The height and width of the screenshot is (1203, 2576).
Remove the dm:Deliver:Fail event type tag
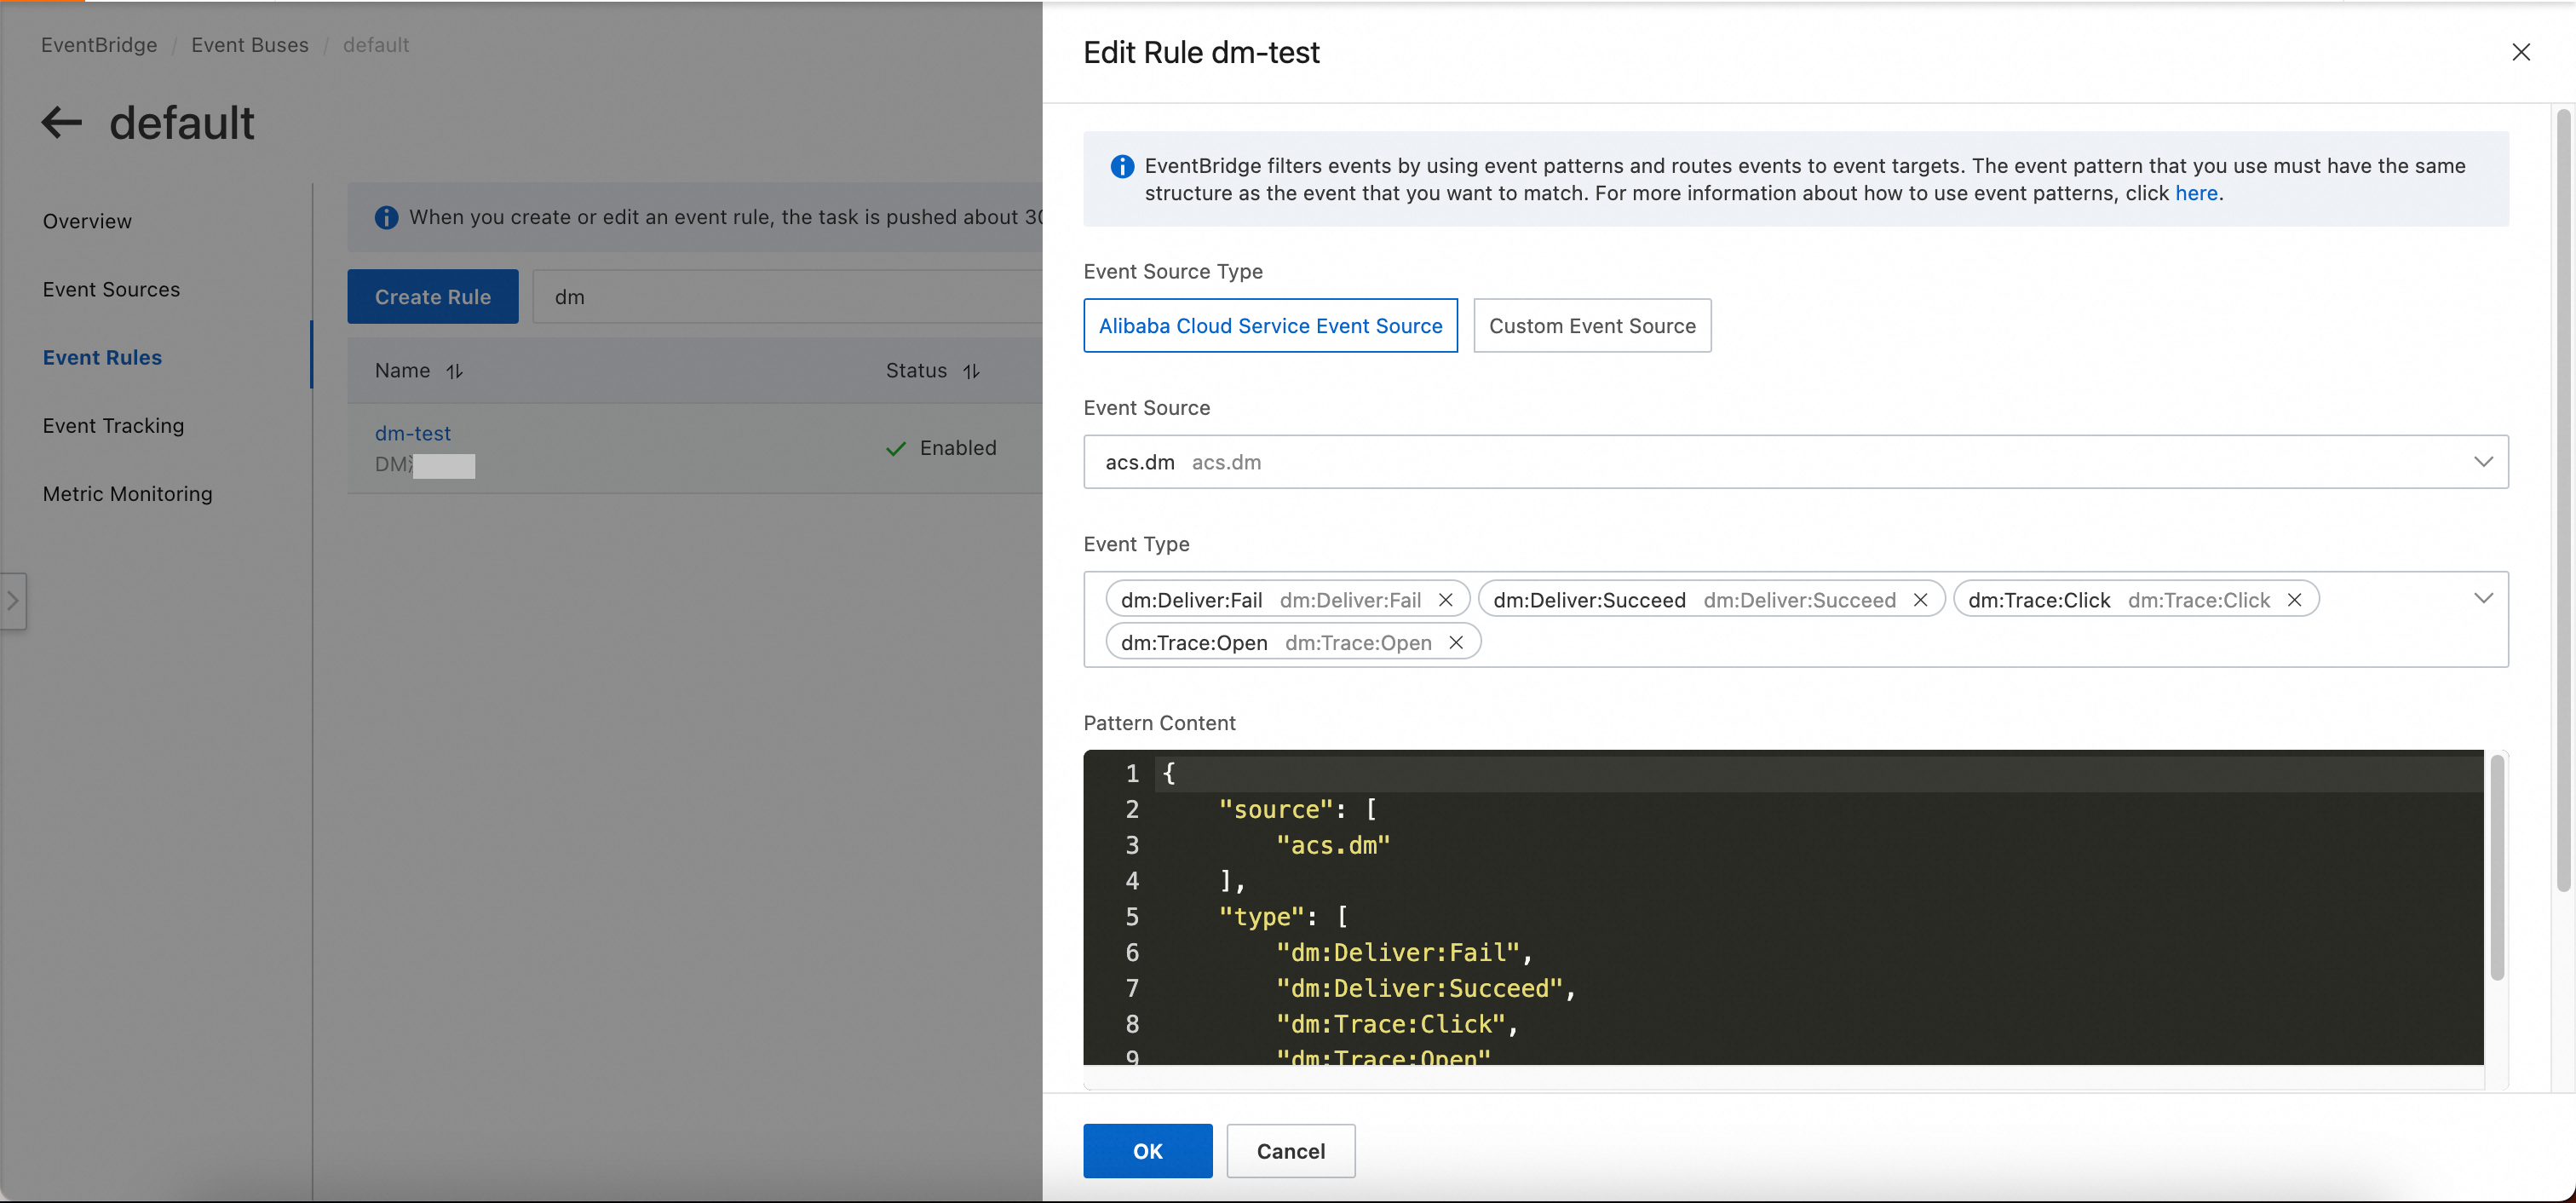pos(1445,600)
